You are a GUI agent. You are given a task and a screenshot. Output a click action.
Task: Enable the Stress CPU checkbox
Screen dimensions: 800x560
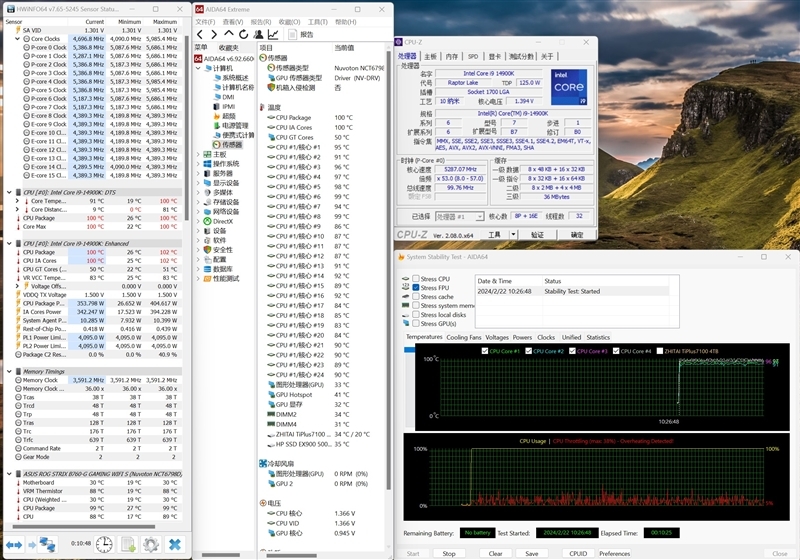tap(415, 279)
